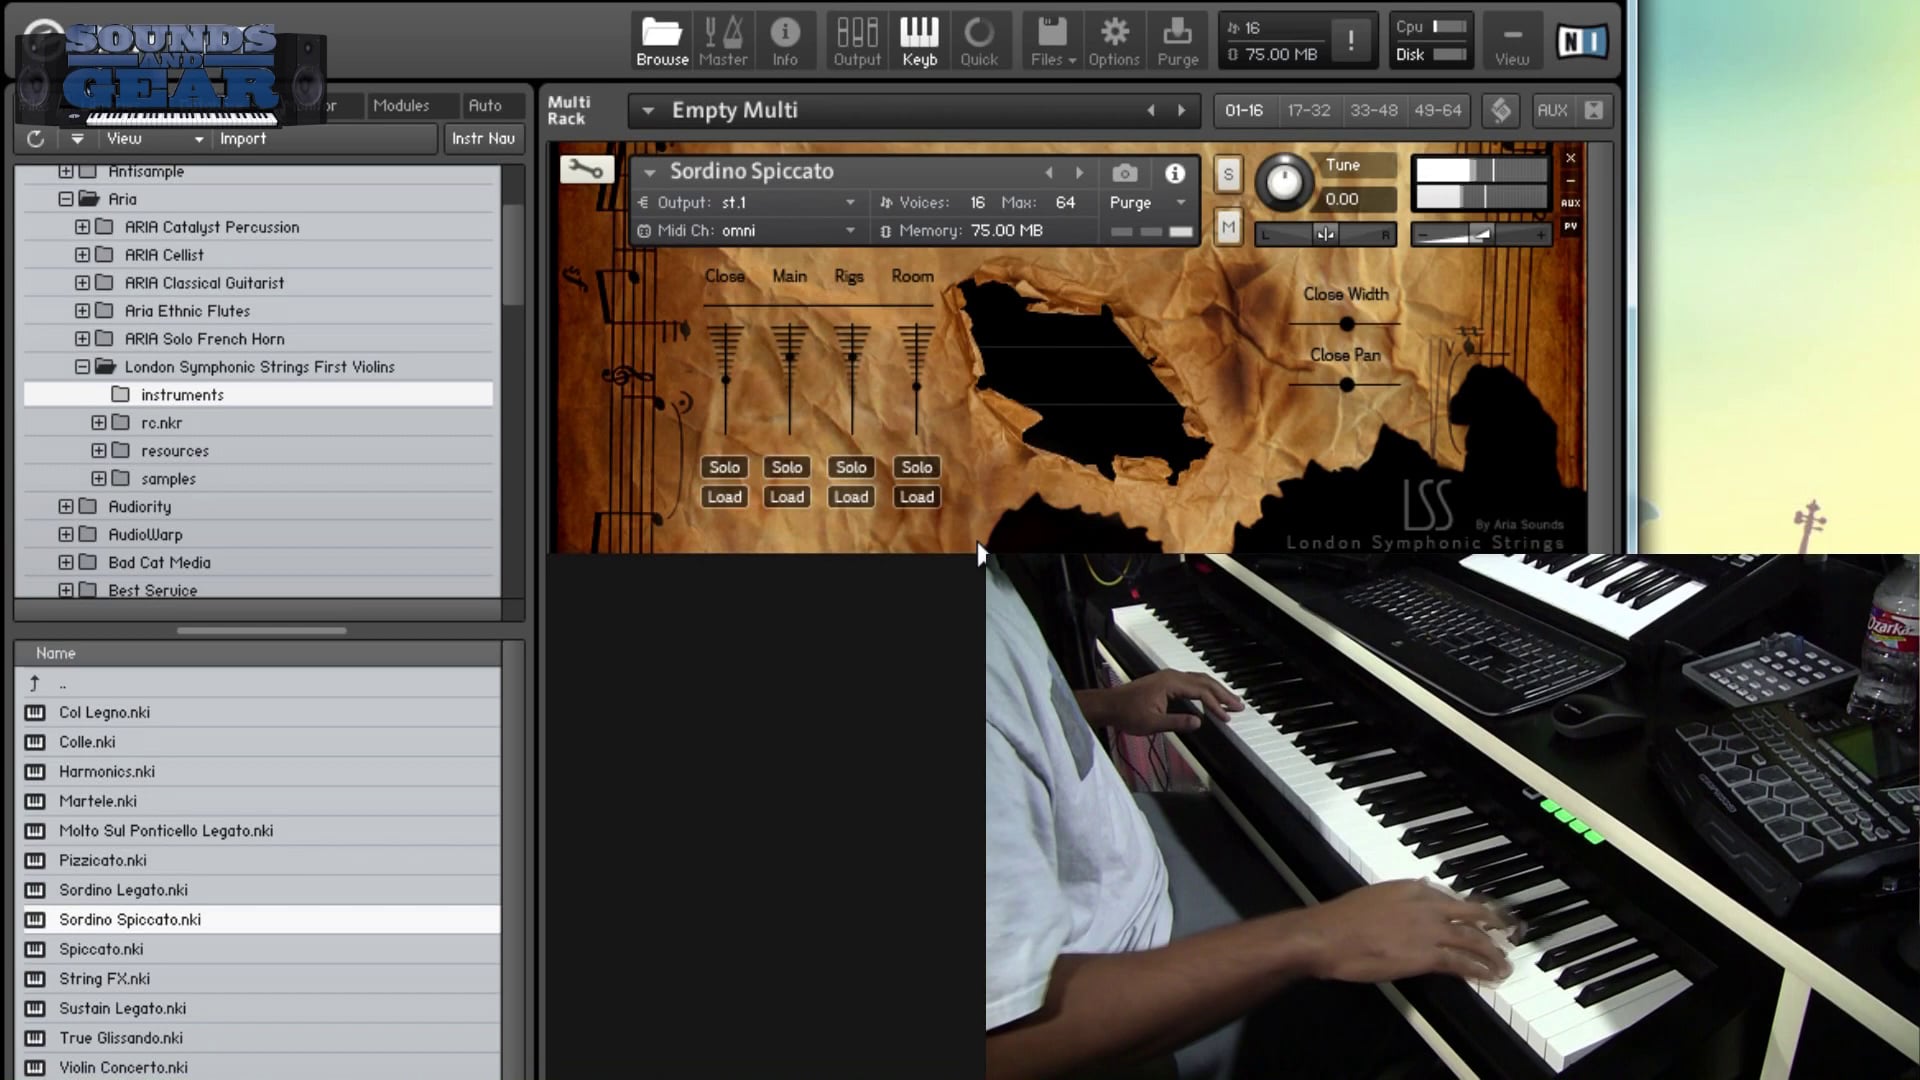1920x1080 pixels.
Task: Load the Main microphone samples
Action: [787, 497]
